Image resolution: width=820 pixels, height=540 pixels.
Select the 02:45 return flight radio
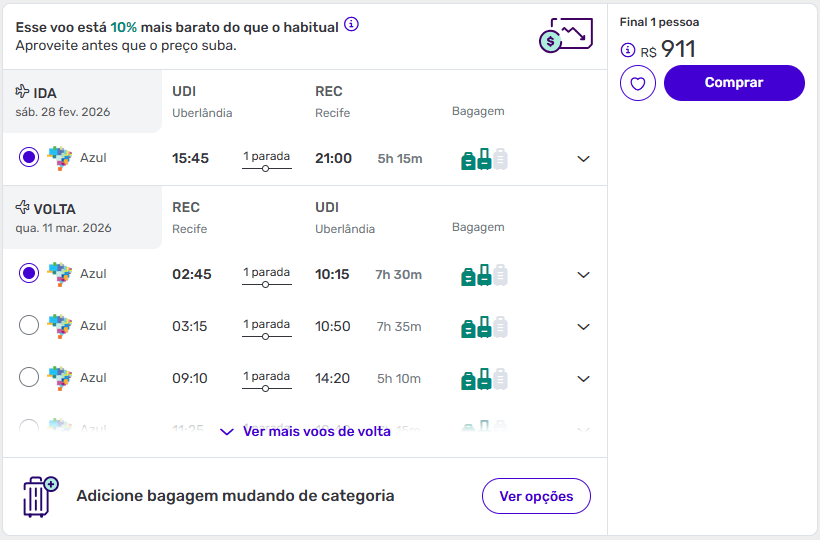click(29, 273)
